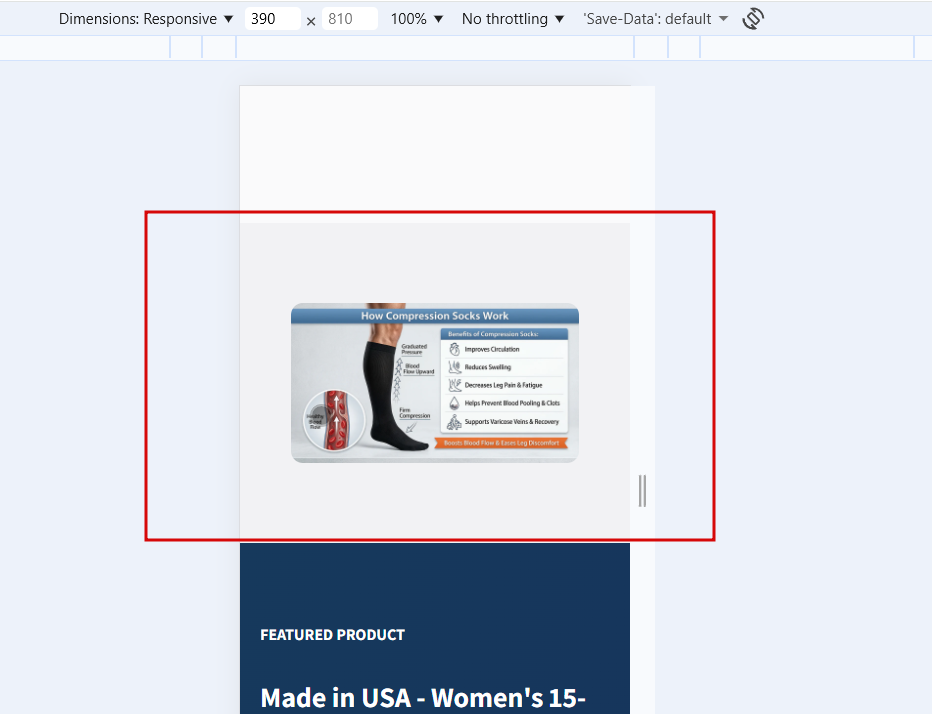Image resolution: width=932 pixels, height=714 pixels.
Task: Edit the viewport width field showing 390
Action: tap(273, 19)
